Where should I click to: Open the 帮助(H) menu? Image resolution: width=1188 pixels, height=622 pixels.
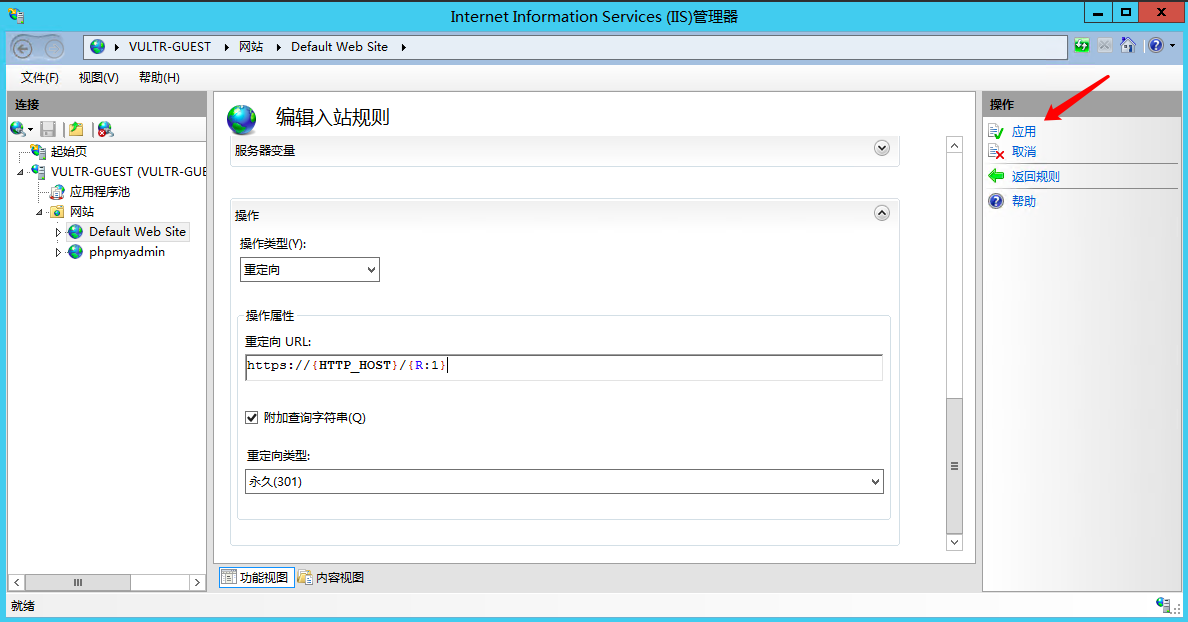point(159,77)
